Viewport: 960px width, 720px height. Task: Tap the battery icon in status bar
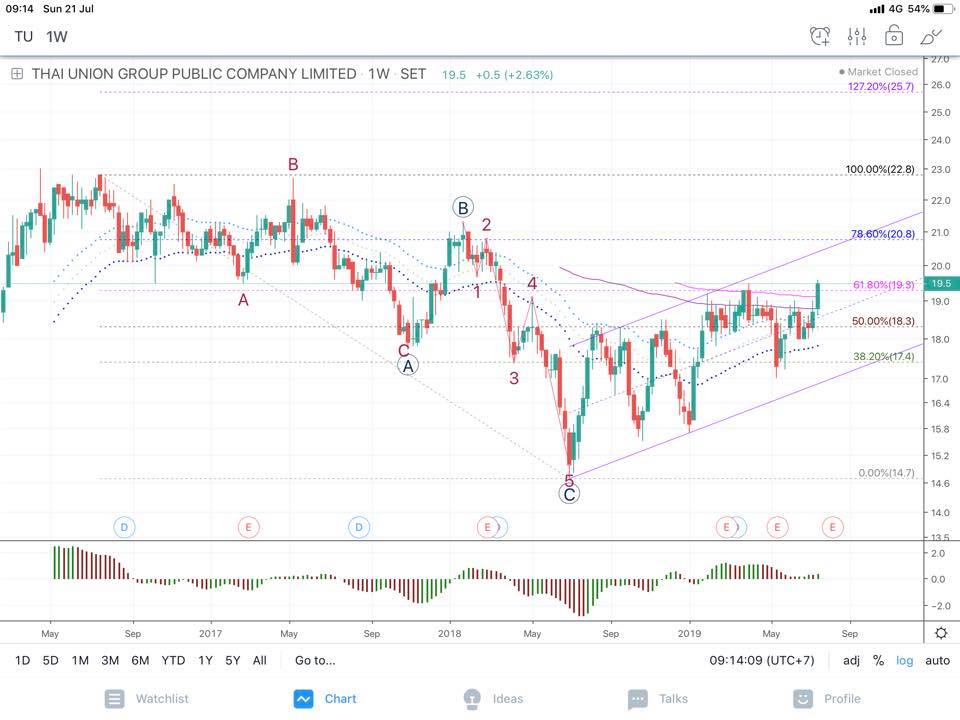[943, 9]
